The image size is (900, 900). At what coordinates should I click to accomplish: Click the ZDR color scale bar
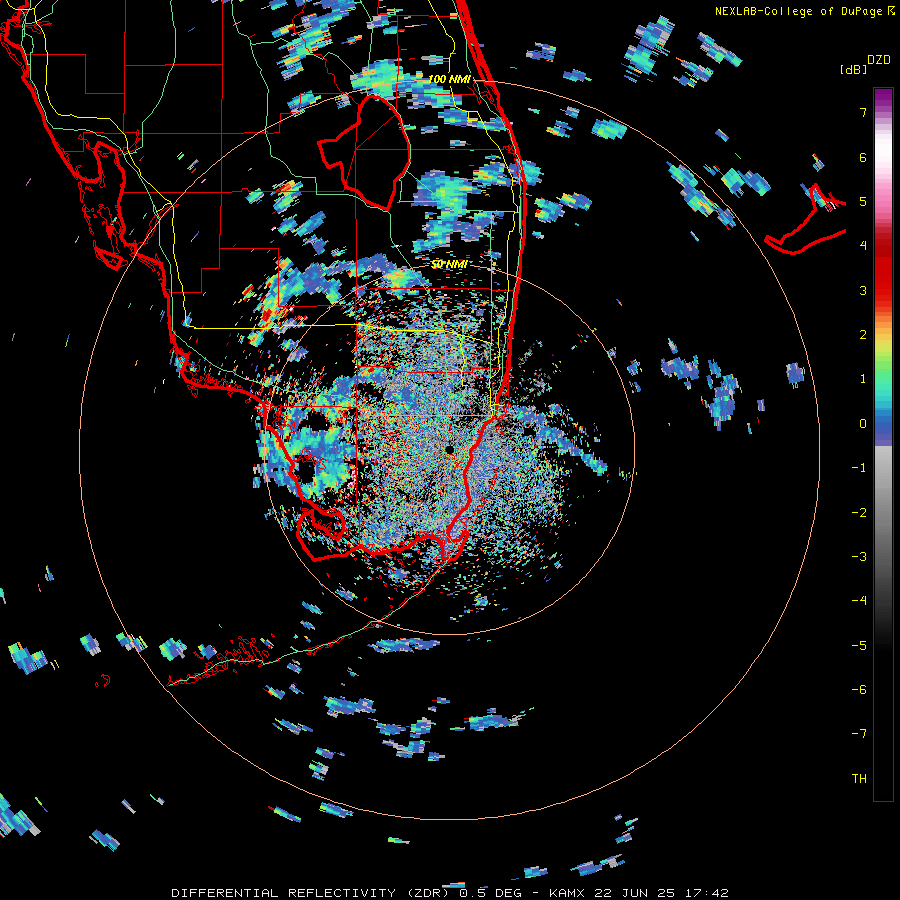(883, 444)
